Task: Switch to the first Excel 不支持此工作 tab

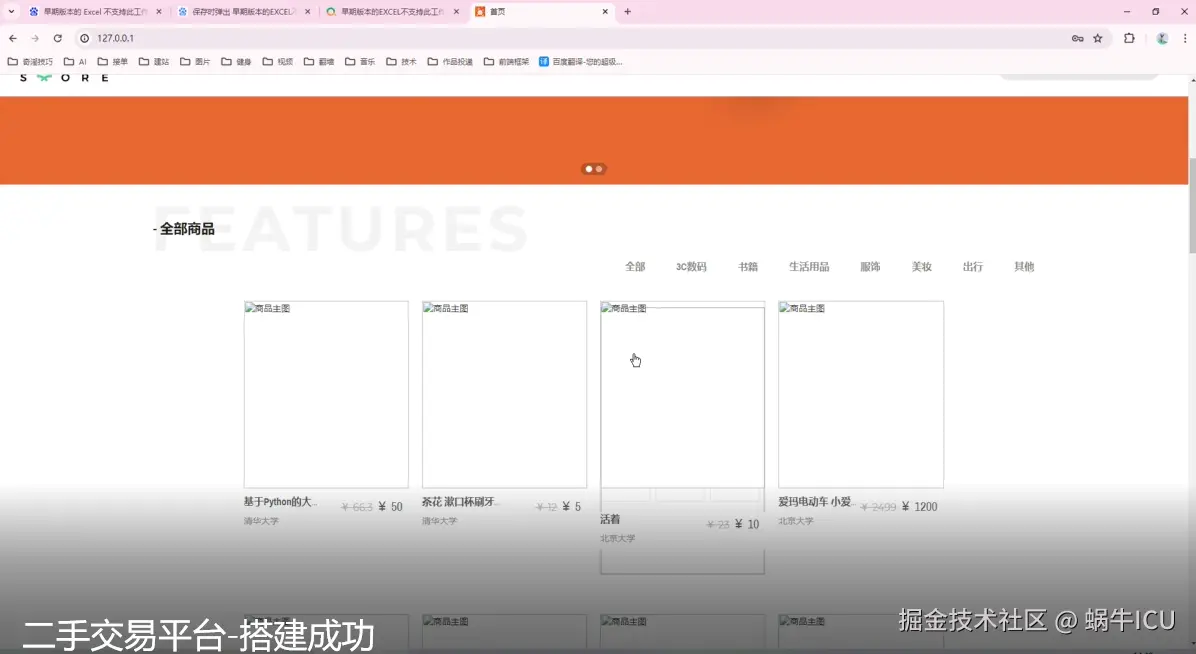Action: [x=95, y=11]
